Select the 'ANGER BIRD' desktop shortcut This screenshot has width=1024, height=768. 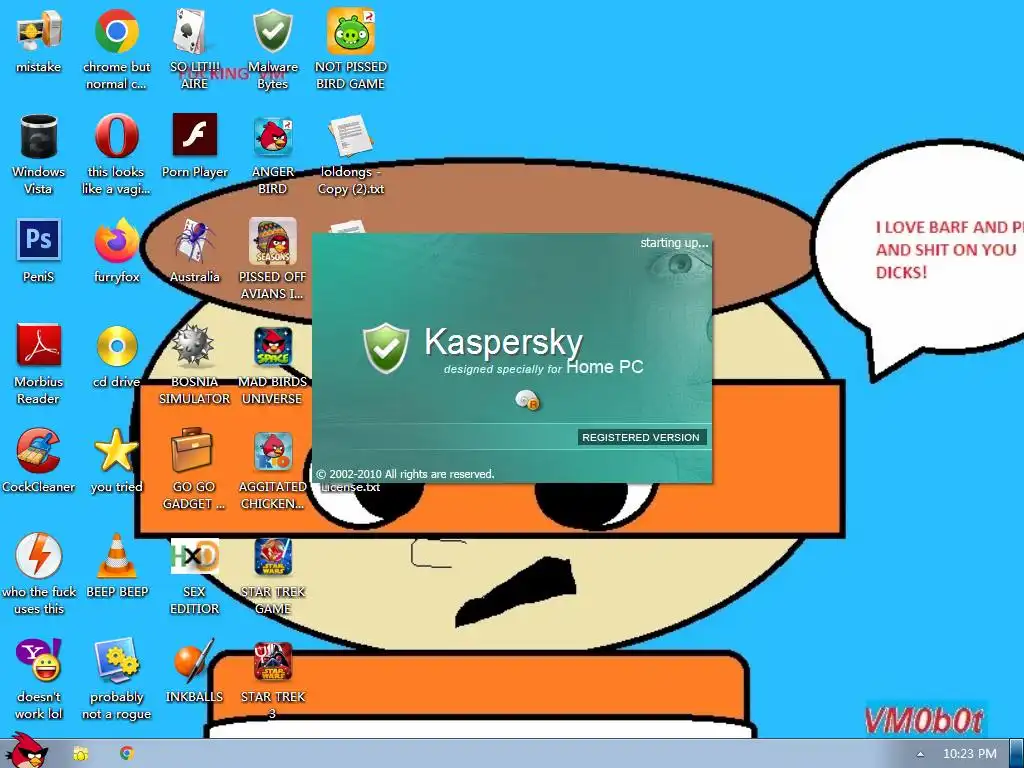pyautogui.click(x=272, y=136)
